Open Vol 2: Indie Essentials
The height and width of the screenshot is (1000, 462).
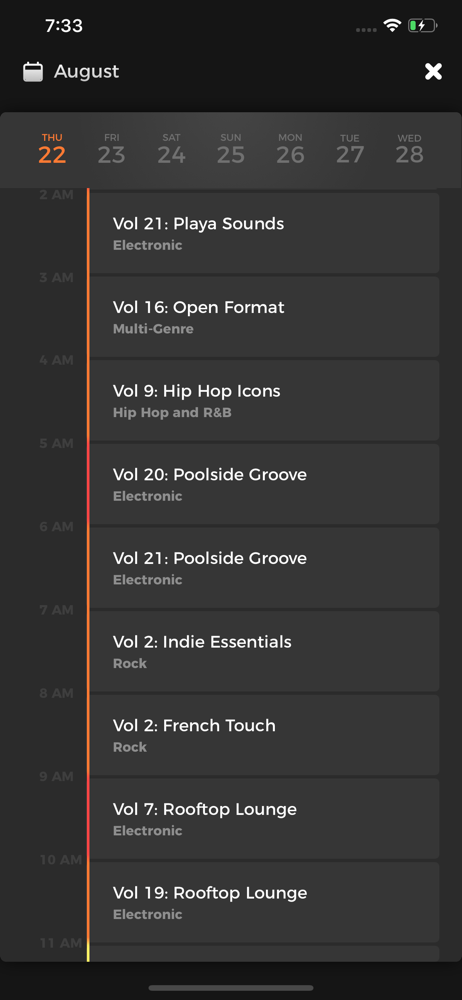(x=264, y=651)
